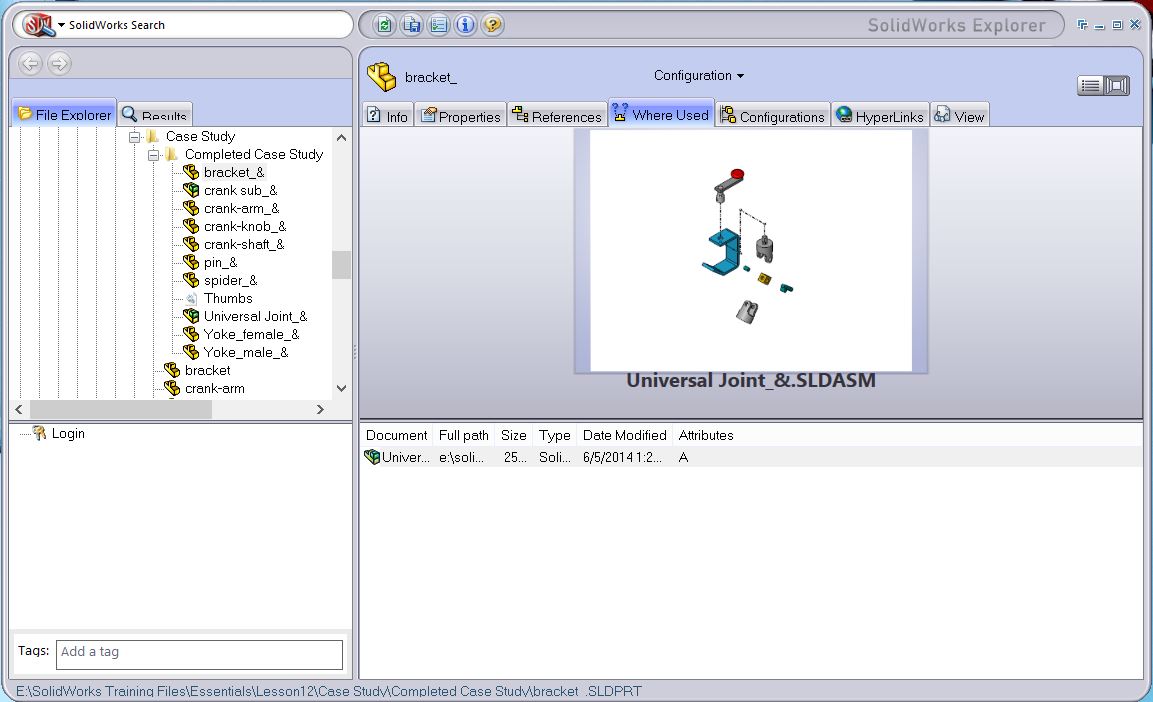The image size is (1153, 702).
Task: Click the file tree scroll-down arrow
Action: tap(341, 388)
